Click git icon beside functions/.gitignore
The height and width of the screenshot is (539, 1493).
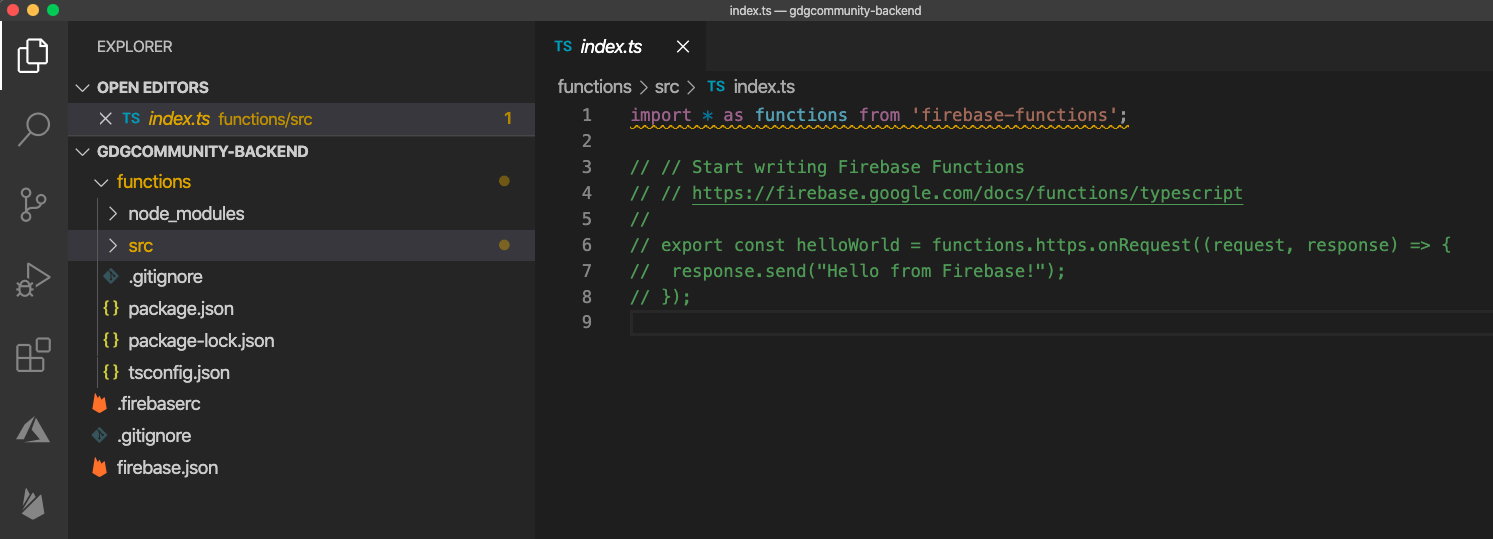111,277
